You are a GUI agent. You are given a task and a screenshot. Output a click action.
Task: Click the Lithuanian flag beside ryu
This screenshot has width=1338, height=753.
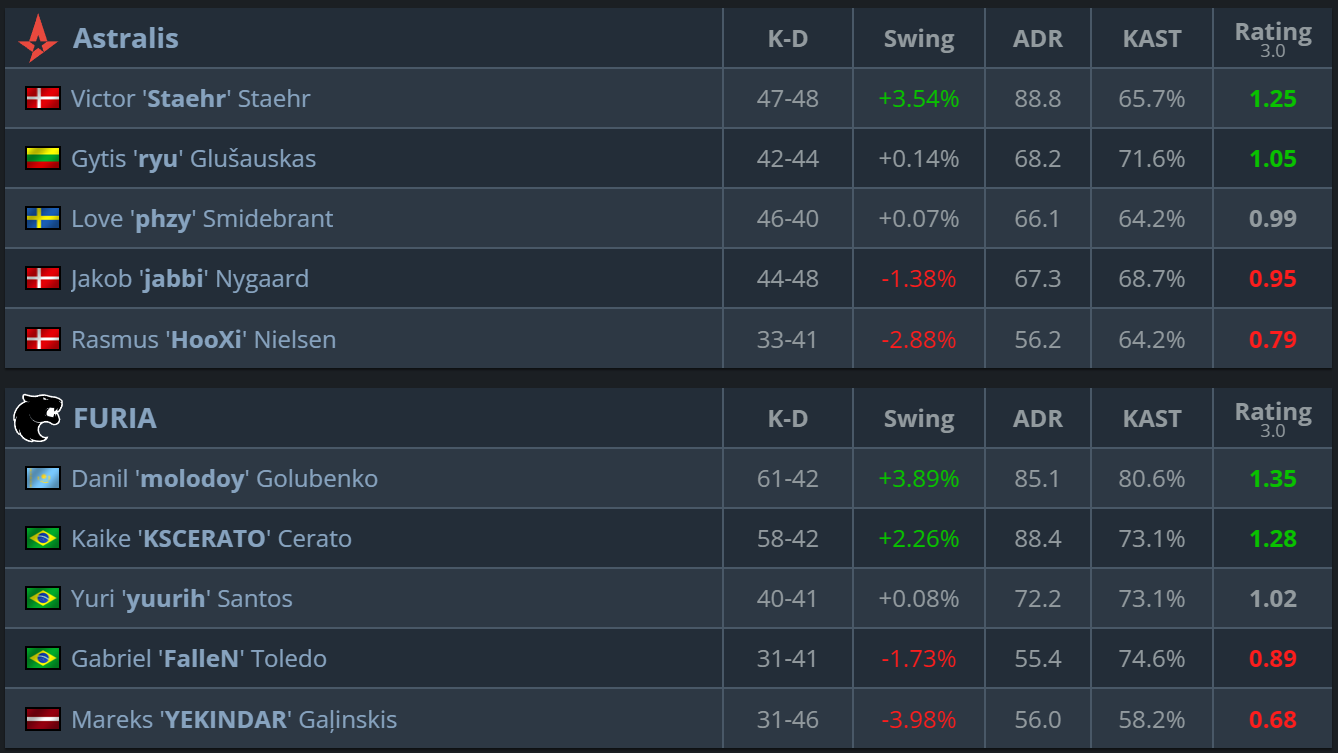pyautogui.click(x=43, y=158)
